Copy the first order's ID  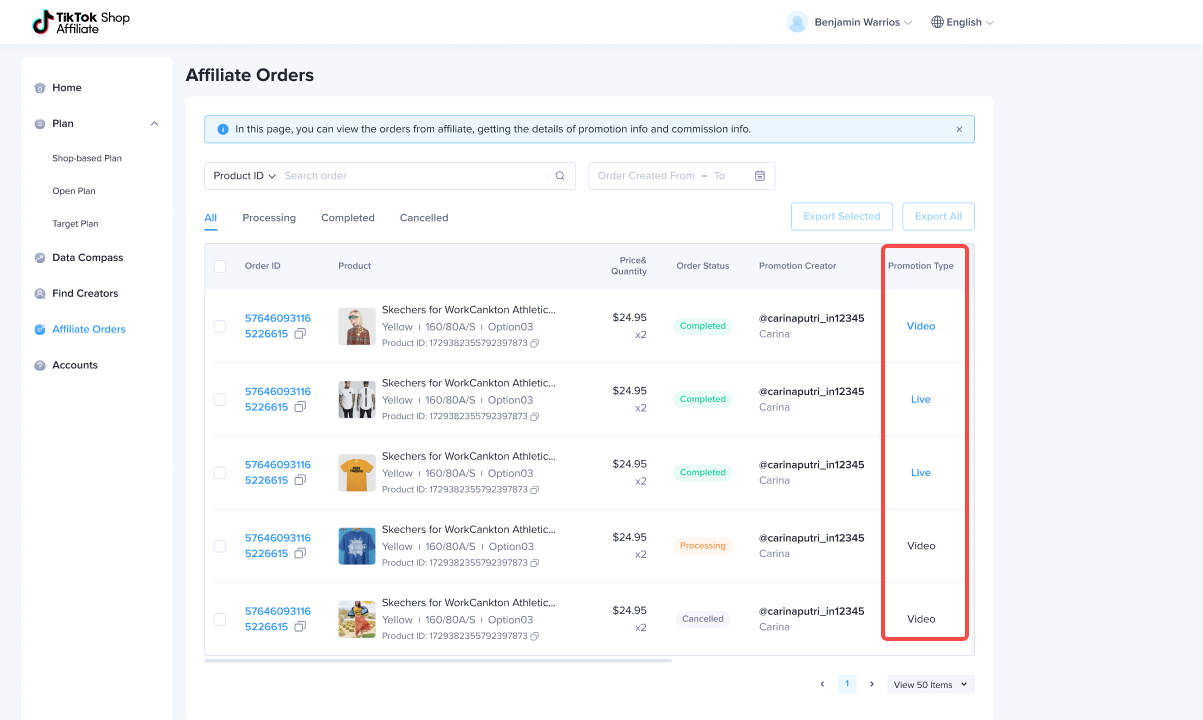point(300,334)
